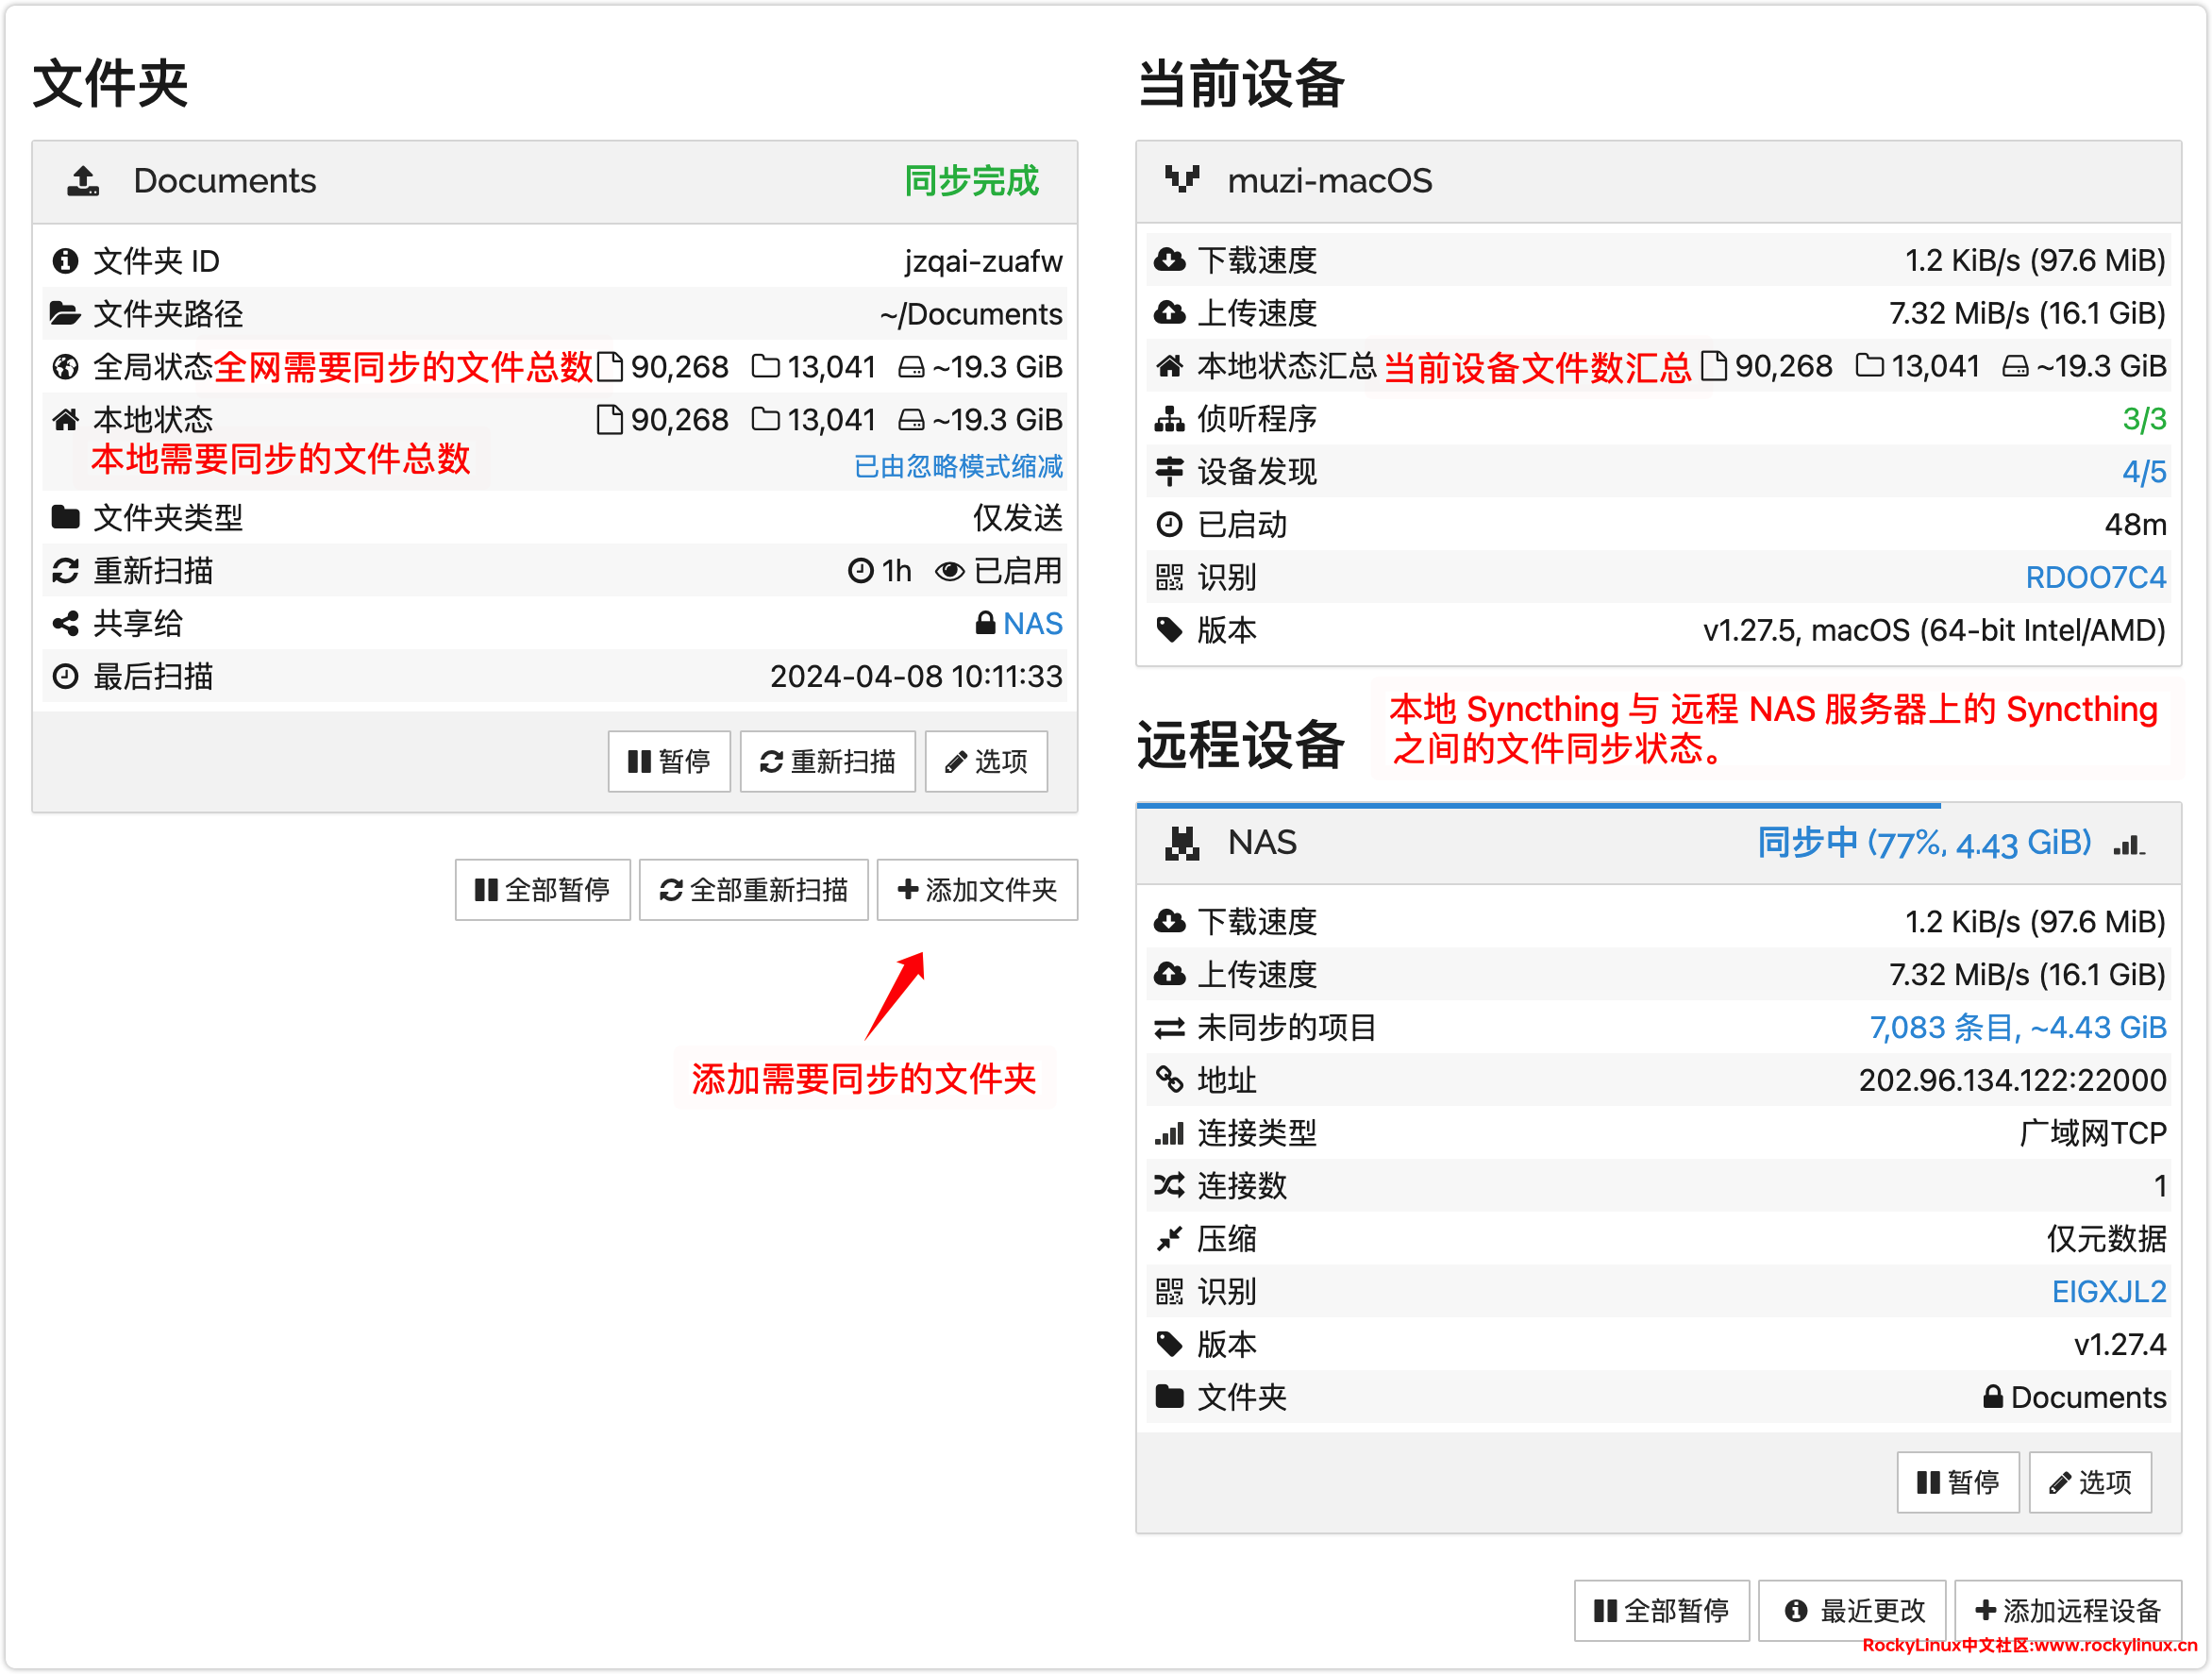
Task: Pause the NAS remote device
Action: (x=1957, y=1482)
